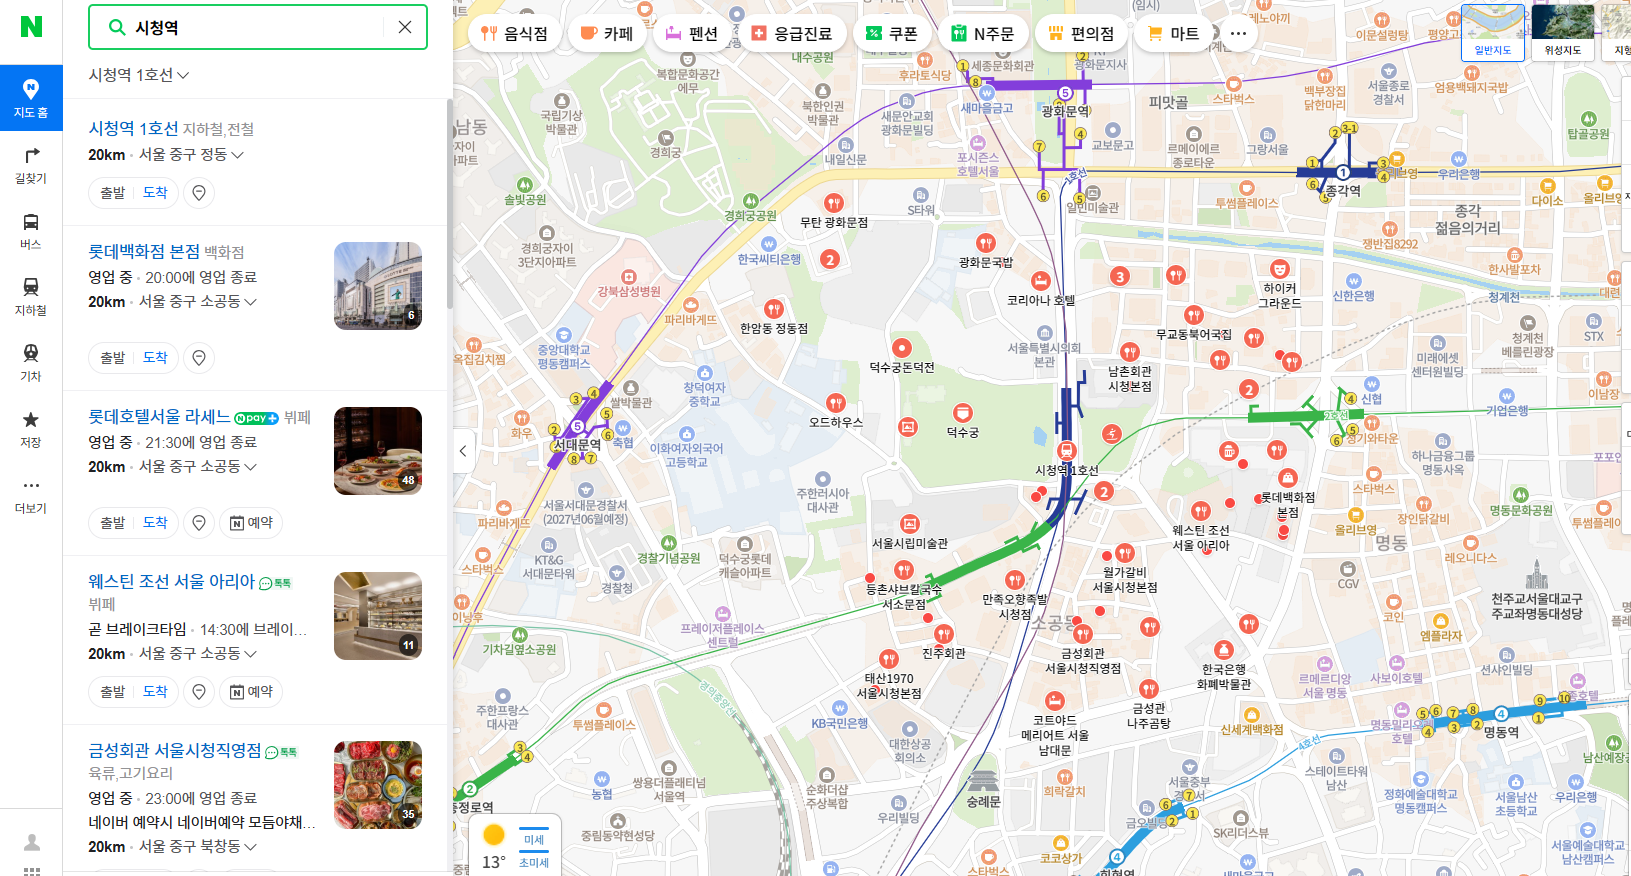This screenshot has width=1631, height=876.
Task: Open Naver home via green N logo
Action: (31, 27)
